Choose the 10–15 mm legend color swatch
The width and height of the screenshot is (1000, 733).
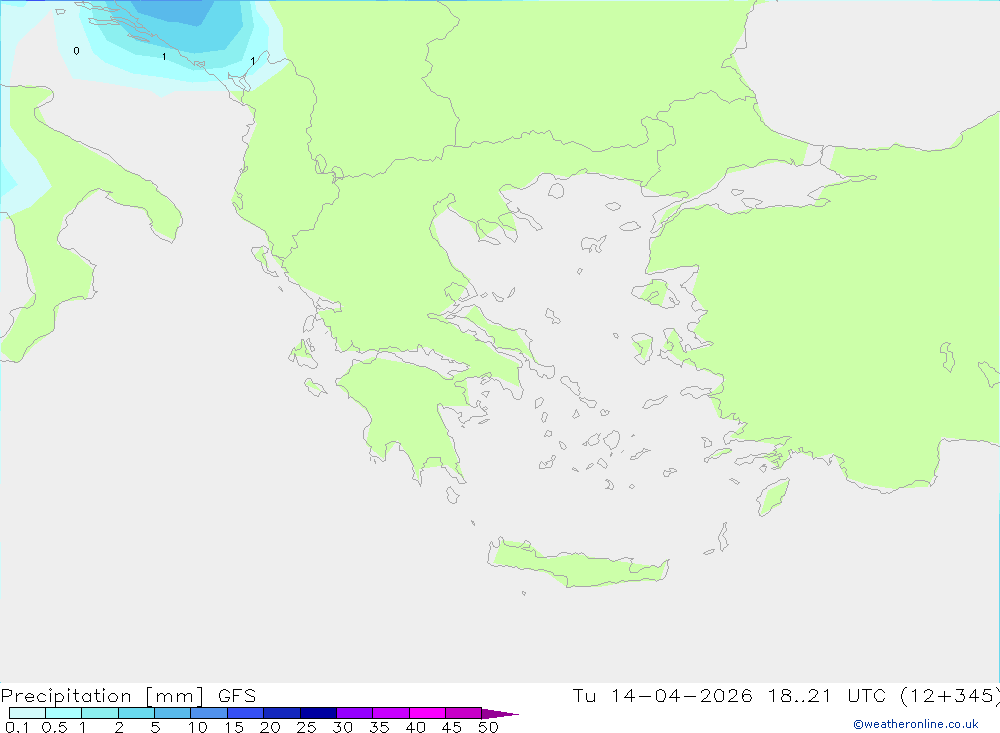[x=209, y=713]
